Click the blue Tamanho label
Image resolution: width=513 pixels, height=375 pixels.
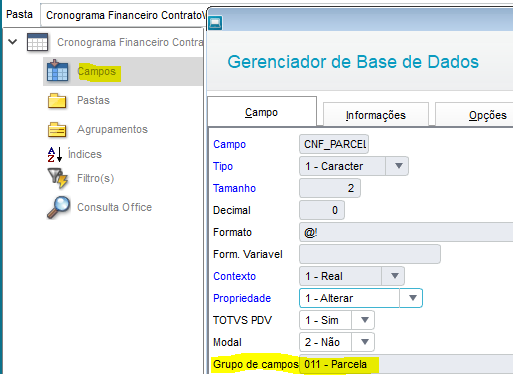point(234,188)
